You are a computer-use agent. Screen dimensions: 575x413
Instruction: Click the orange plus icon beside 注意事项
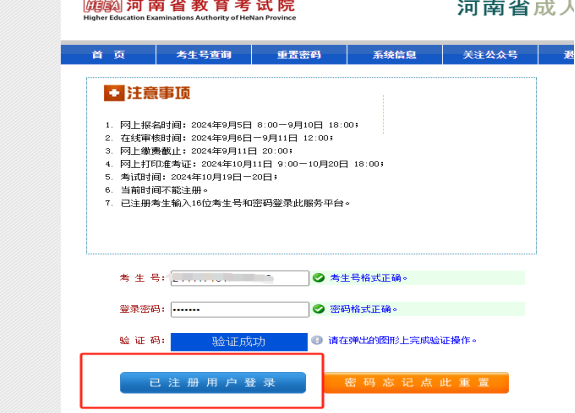tap(114, 93)
